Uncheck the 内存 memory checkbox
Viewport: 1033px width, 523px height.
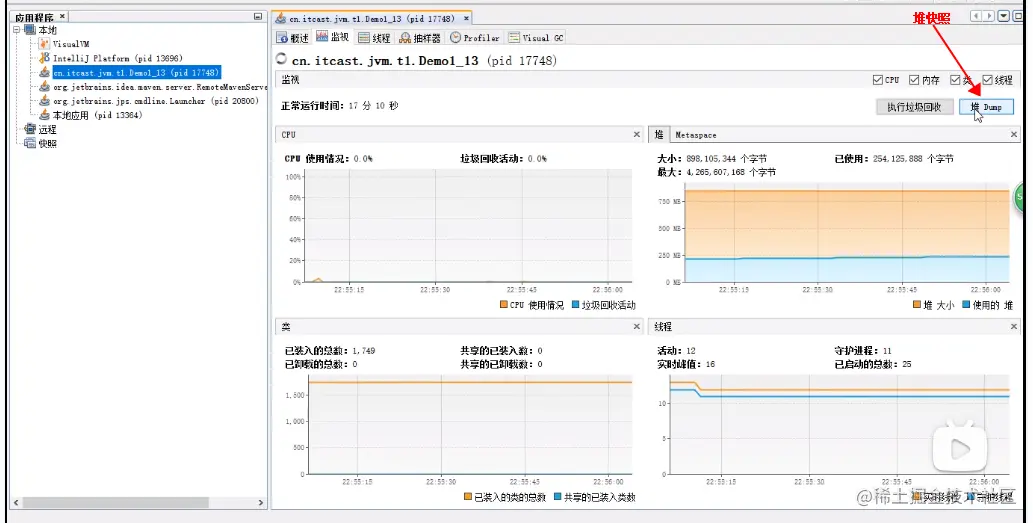[x=914, y=80]
